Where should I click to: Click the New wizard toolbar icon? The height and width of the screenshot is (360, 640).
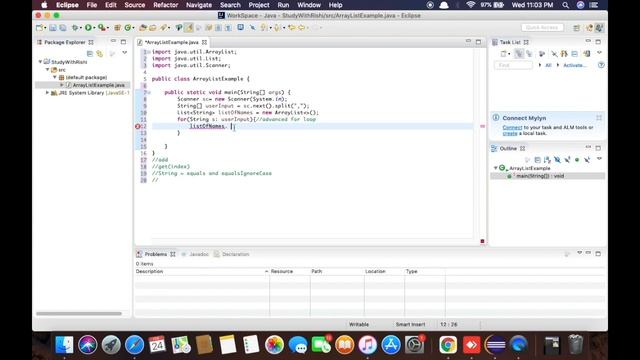(39, 28)
